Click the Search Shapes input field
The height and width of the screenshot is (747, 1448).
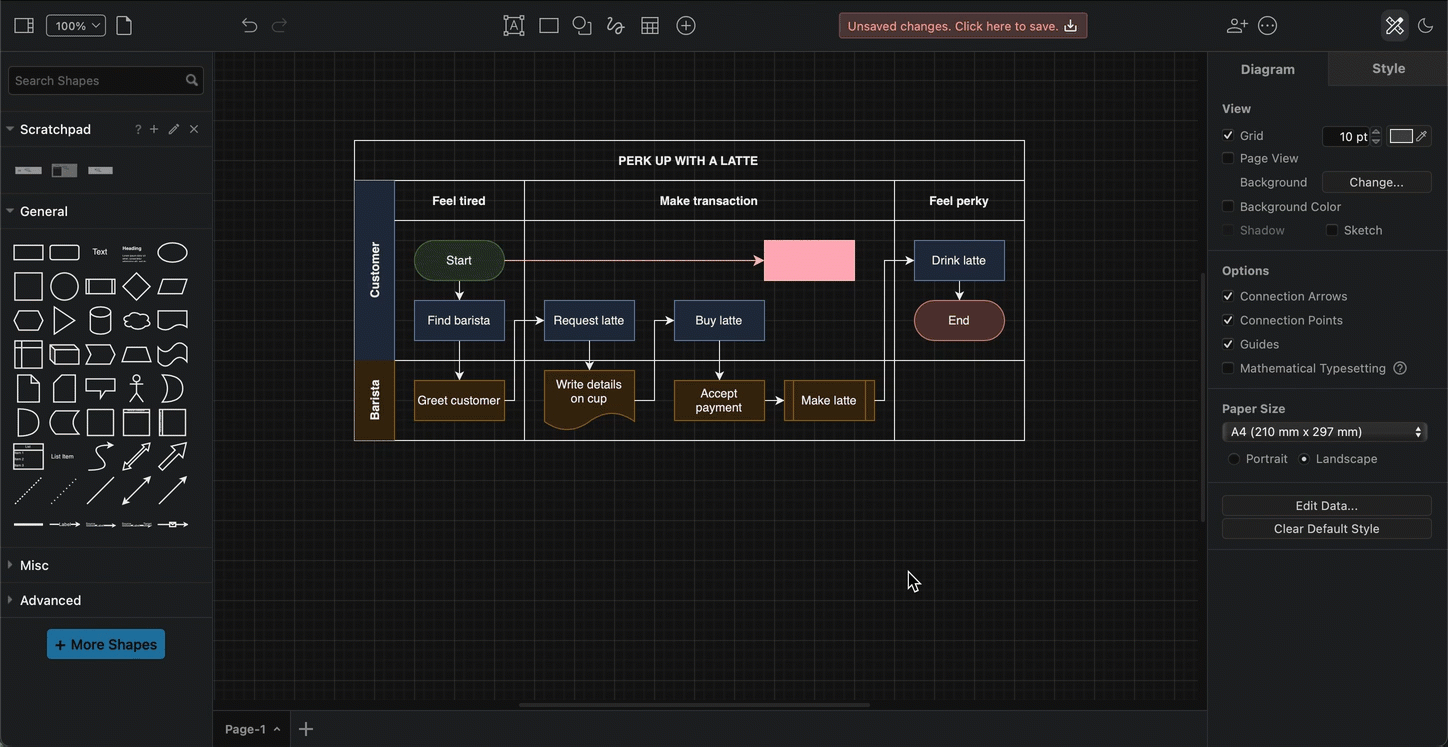[x=98, y=81]
